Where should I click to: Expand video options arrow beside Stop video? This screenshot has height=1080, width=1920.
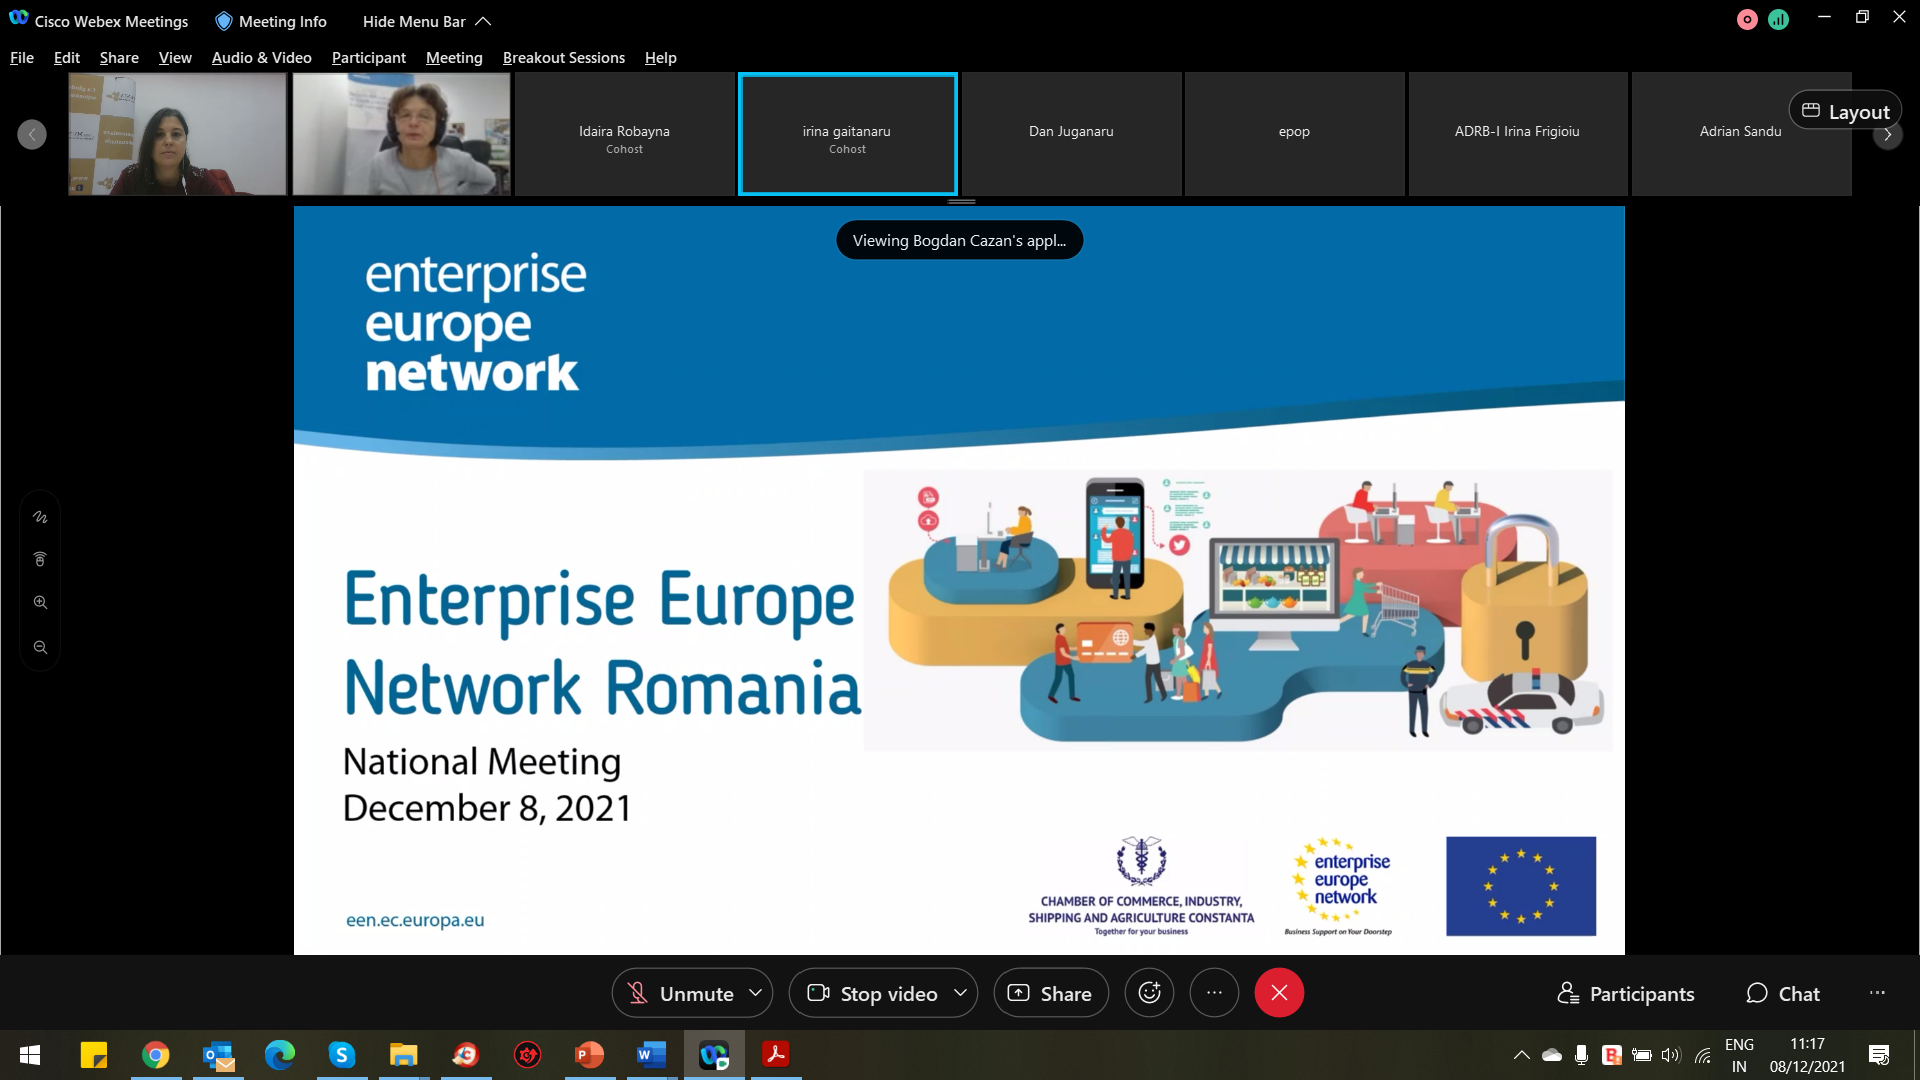961,993
